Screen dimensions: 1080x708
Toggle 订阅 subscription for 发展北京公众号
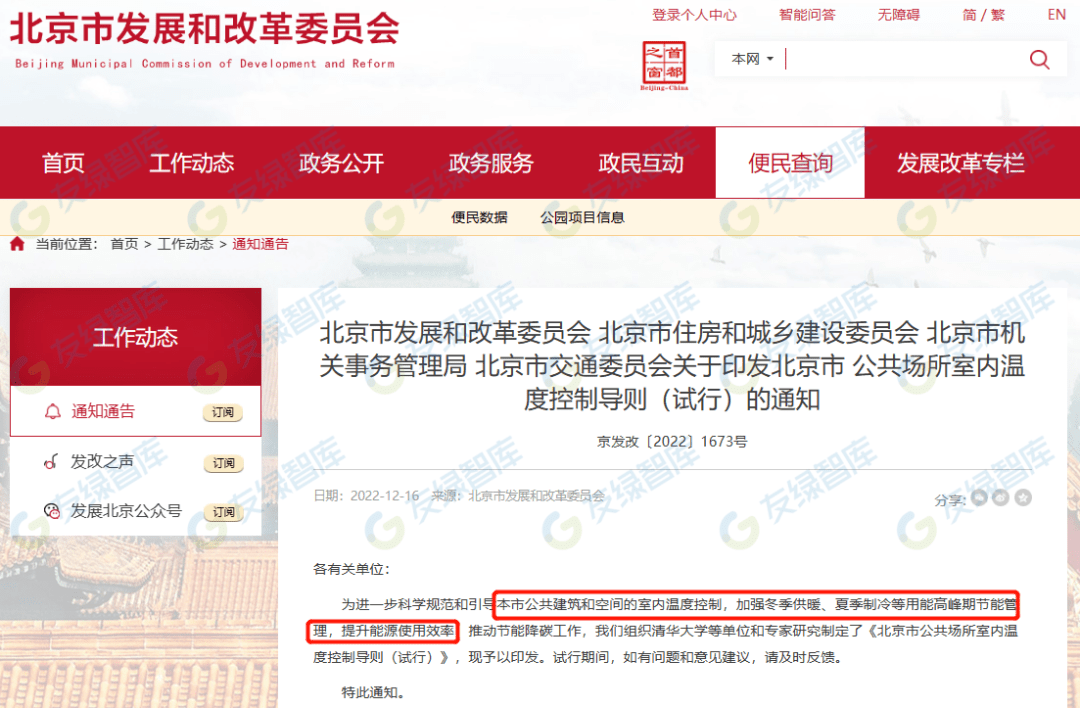(223, 512)
